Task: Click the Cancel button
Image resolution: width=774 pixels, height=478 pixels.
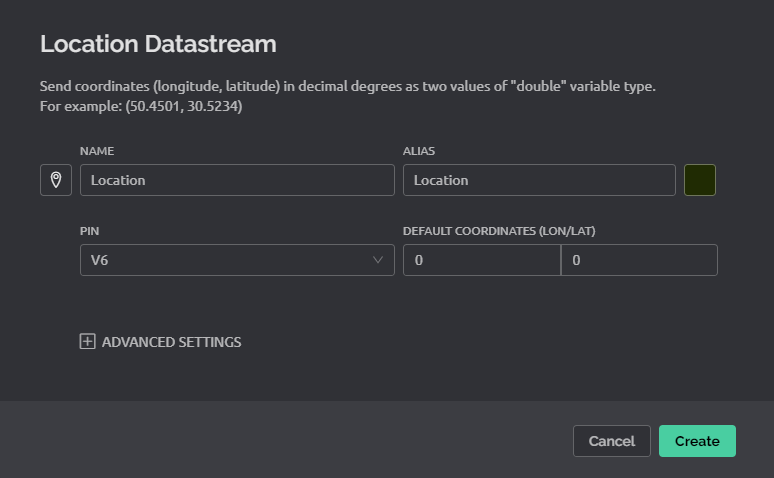Action: [x=612, y=441]
